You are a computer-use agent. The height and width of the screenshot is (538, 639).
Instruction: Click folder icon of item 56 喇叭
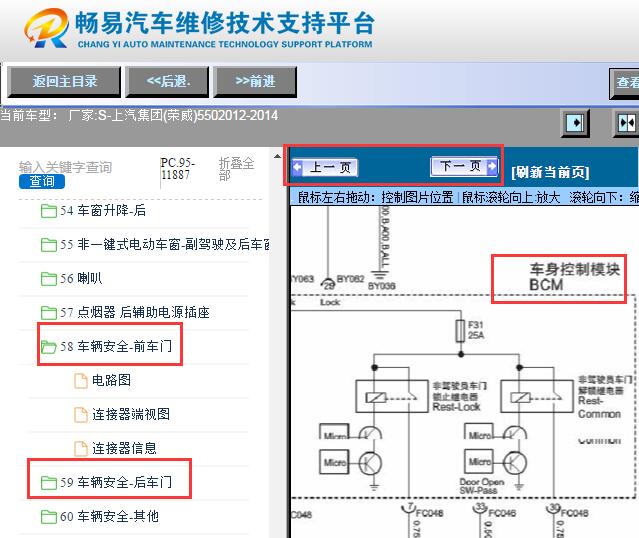[x=49, y=279]
